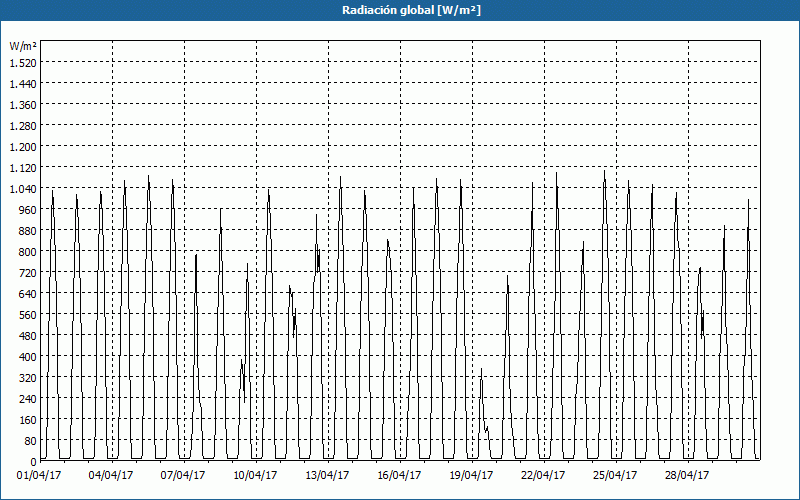
Task: Select the 1.120 y-axis value
Action: click(x=23, y=167)
